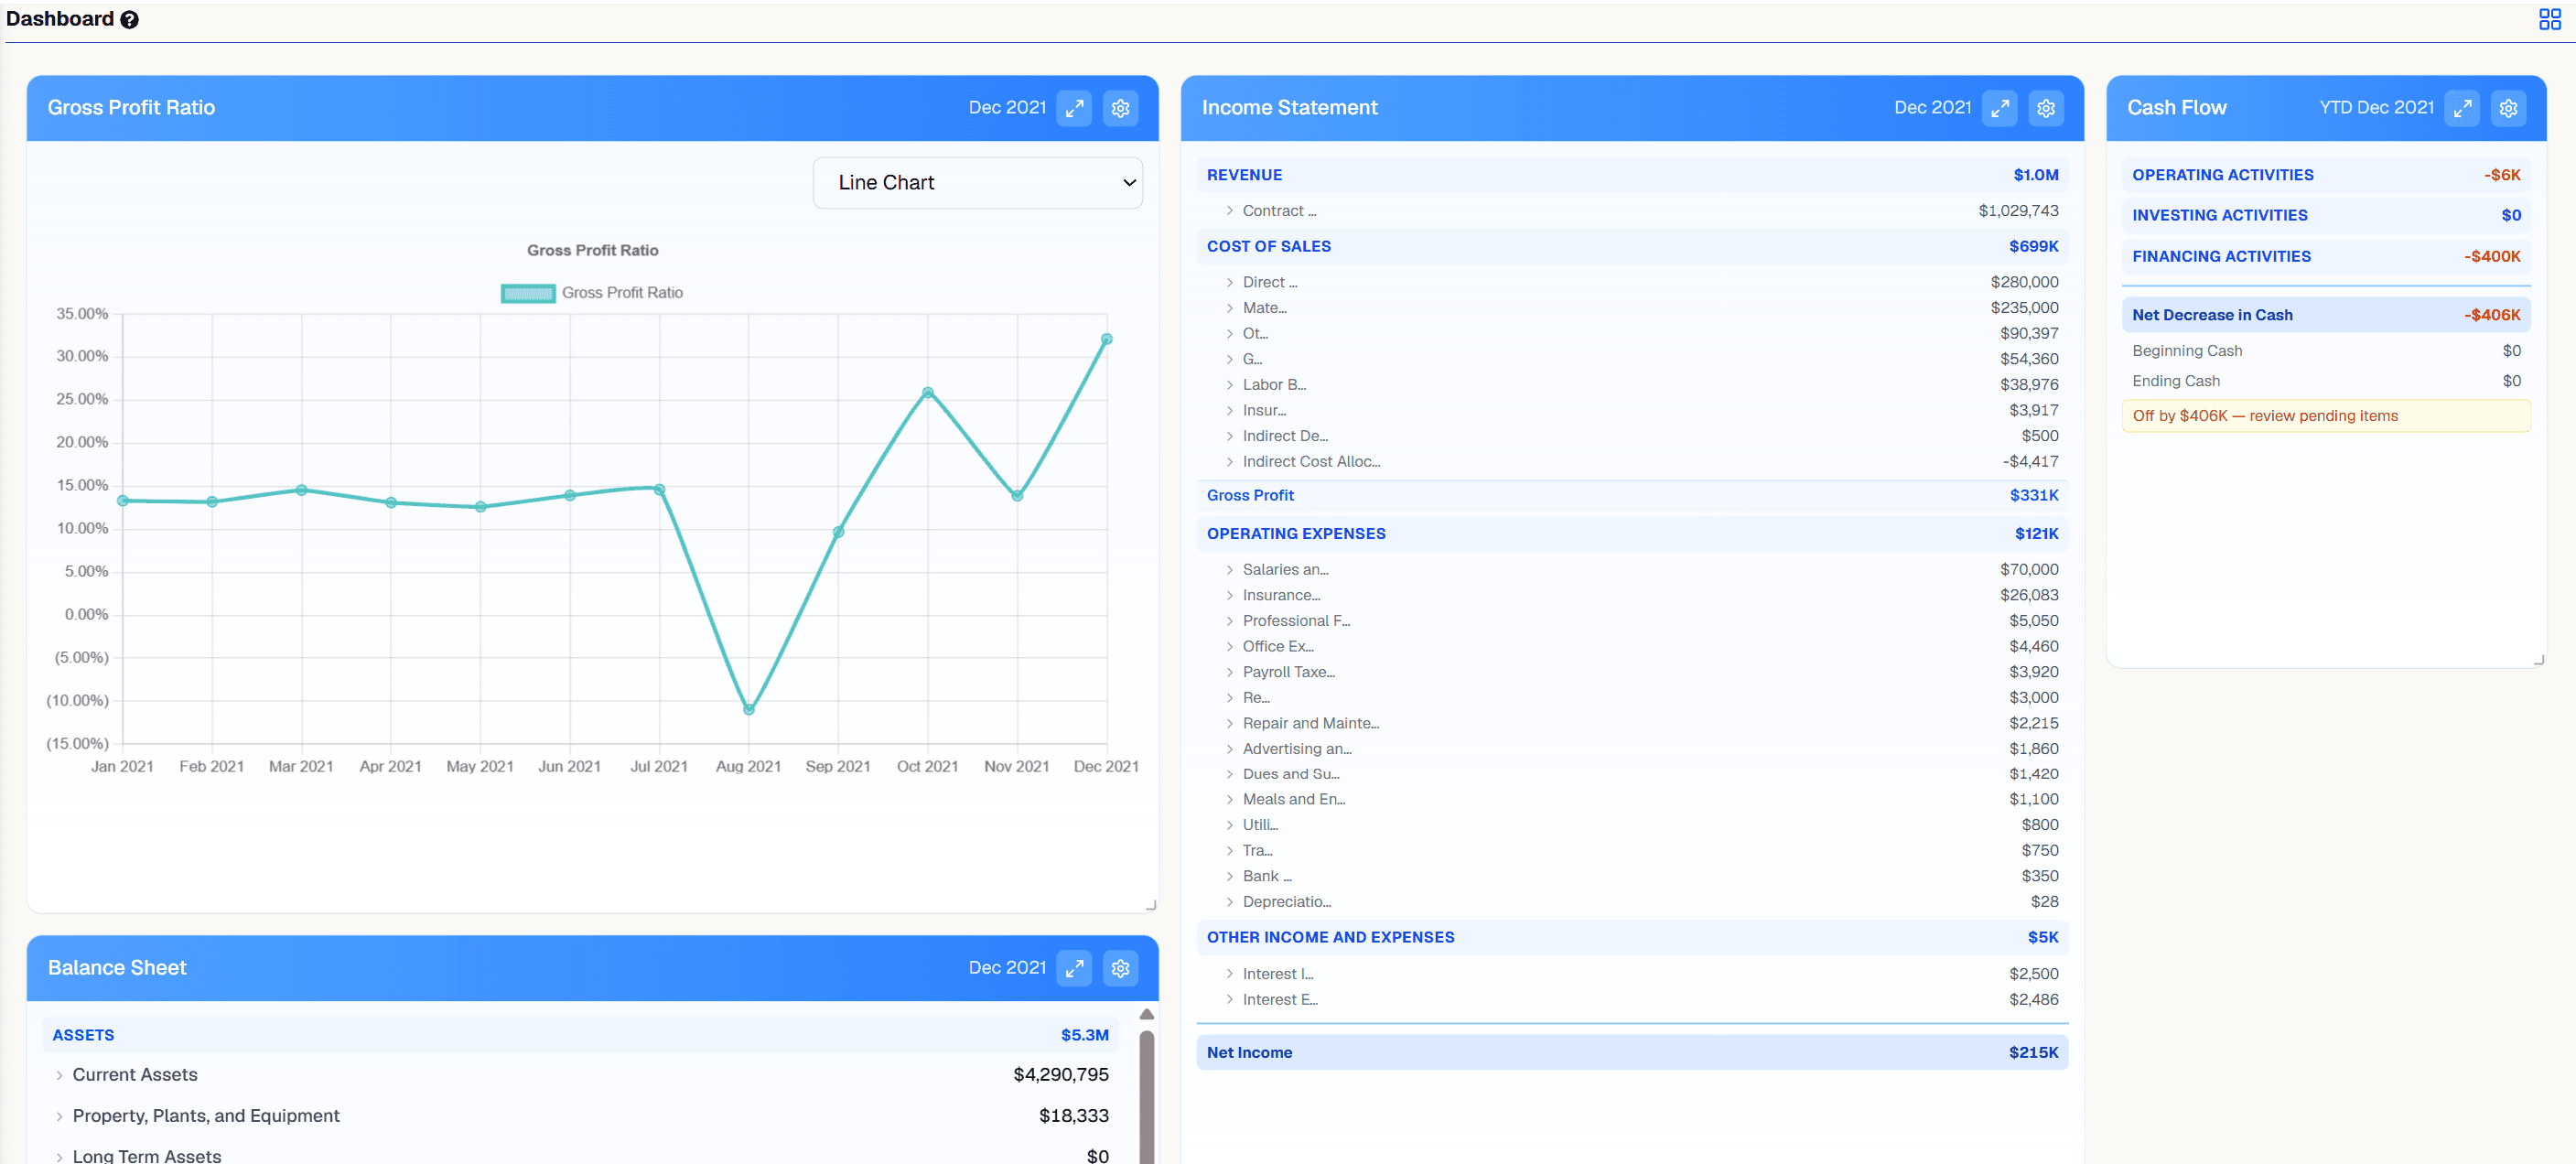Click the Cash Flow widget resize handle
The height and width of the screenshot is (1164, 2576).
(2538, 660)
